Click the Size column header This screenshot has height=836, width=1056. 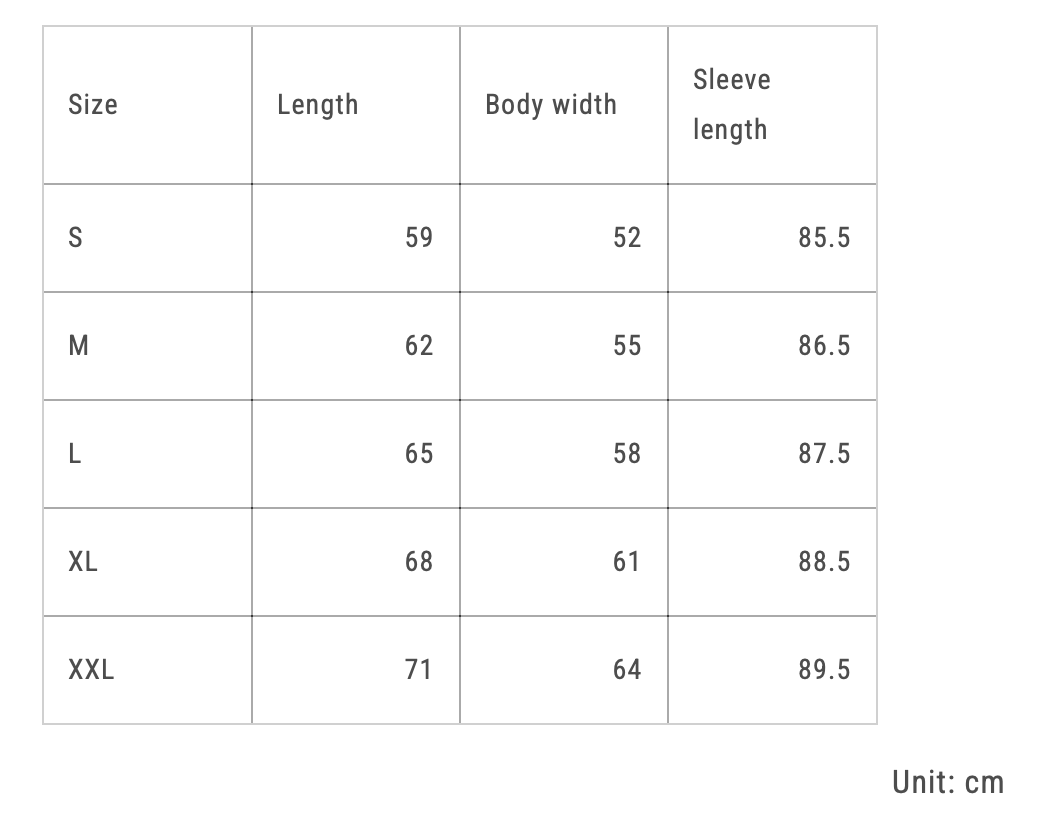pyautogui.click(x=93, y=105)
